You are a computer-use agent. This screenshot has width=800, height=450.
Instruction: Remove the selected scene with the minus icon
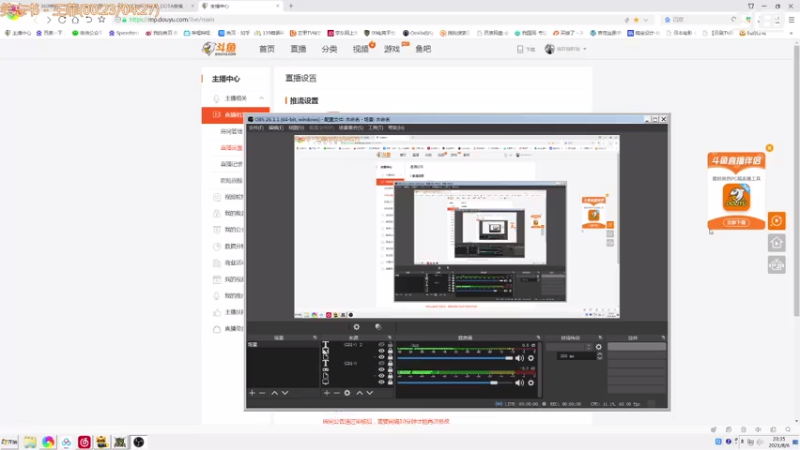[262, 393]
